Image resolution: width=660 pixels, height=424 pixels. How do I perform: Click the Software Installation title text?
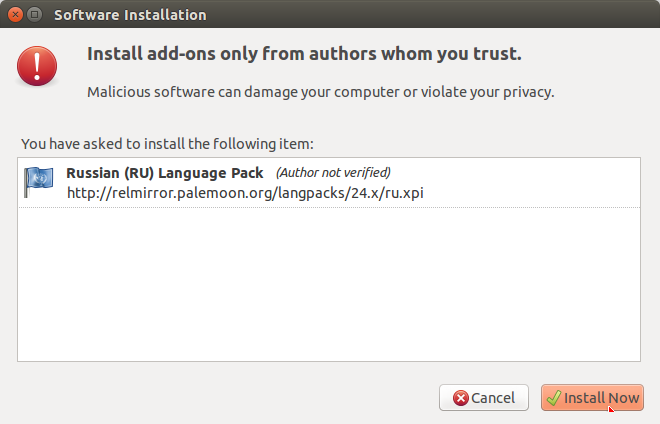(130, 15)
